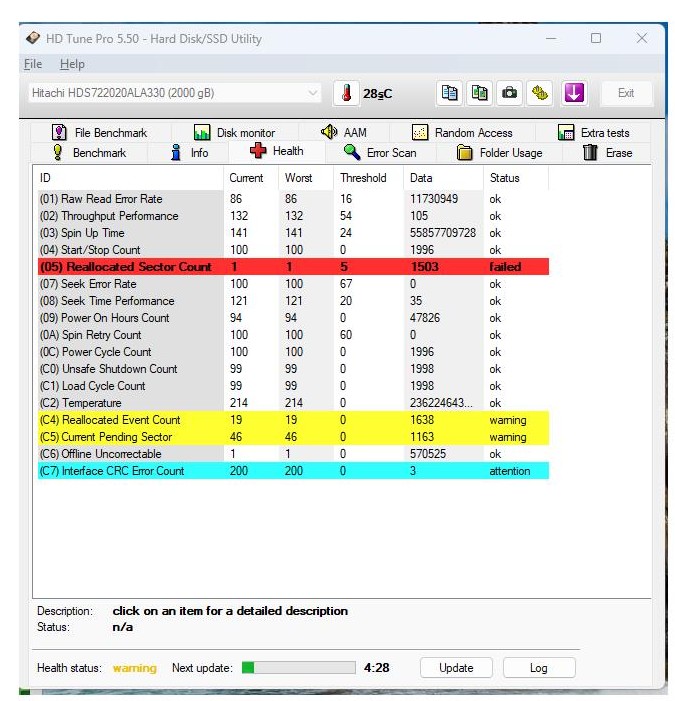Click the Exit button
The height and width of the screenshot is (701, 675).
625,93
